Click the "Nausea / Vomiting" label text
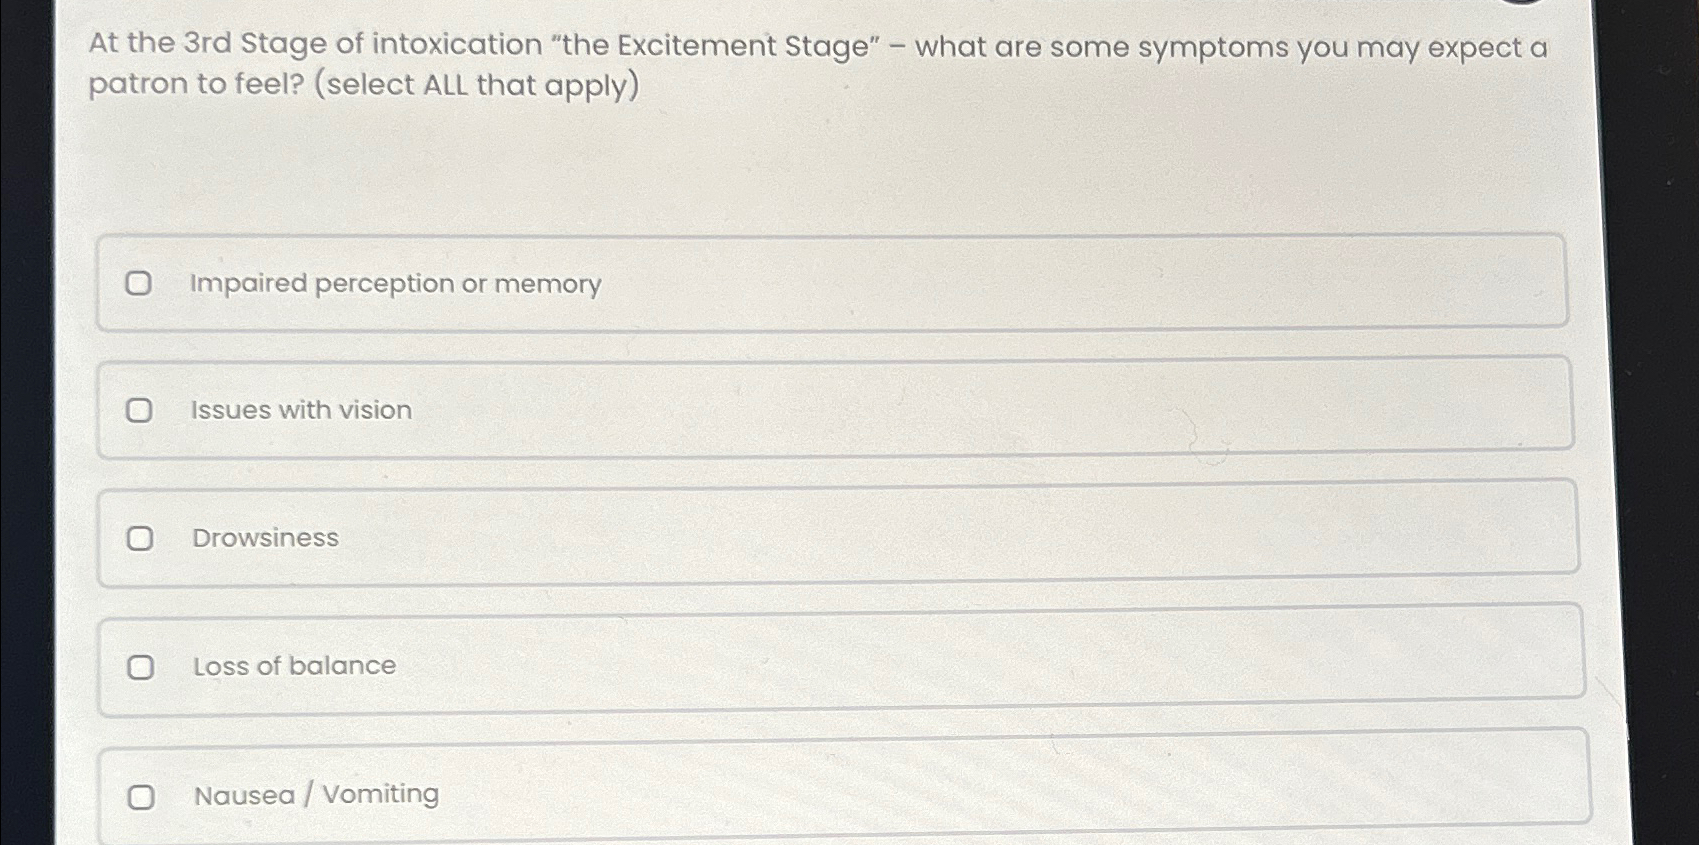Viewport: 1699px width, 845px height. click(x=316, y=793)
